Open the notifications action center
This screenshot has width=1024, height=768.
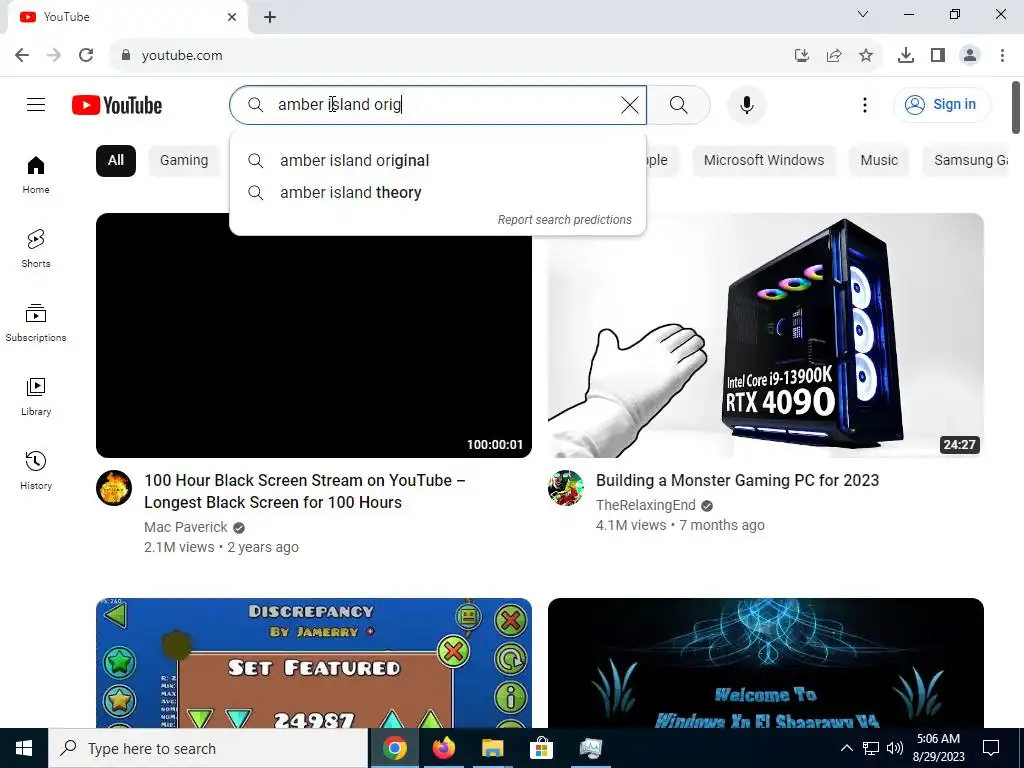(x=991, y=748)
